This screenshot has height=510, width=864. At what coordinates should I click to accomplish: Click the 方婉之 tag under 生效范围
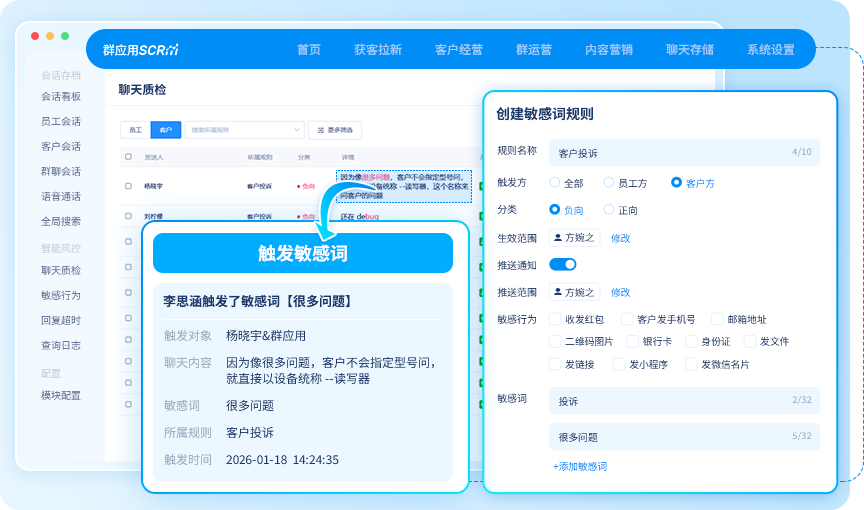[574, 238]
